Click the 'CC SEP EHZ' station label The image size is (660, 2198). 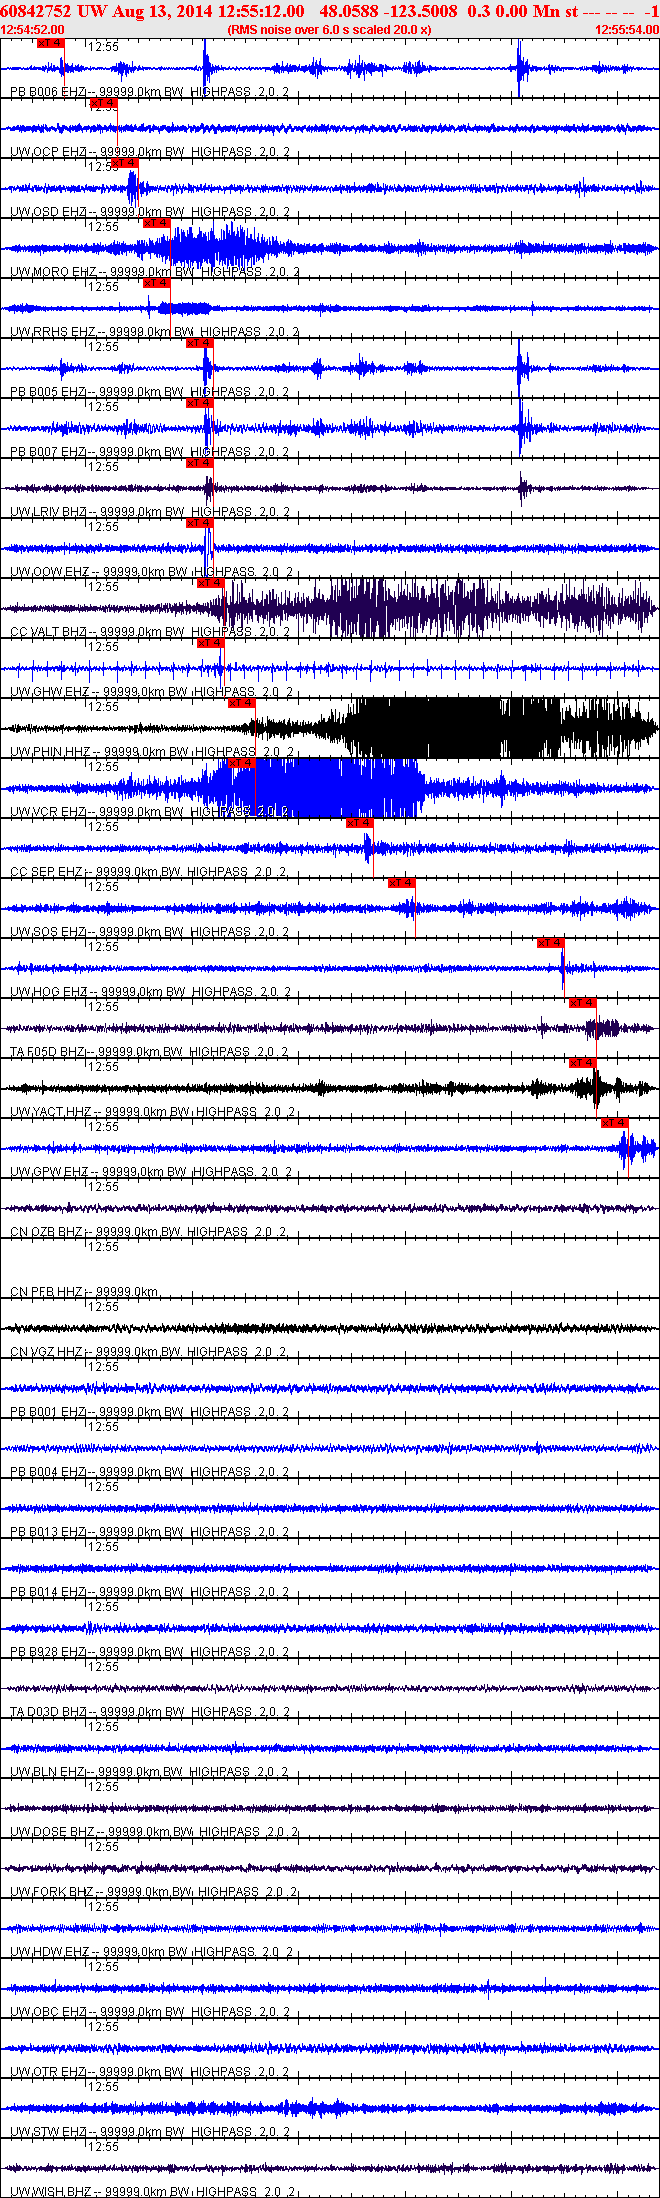click(x=46, y=872)
